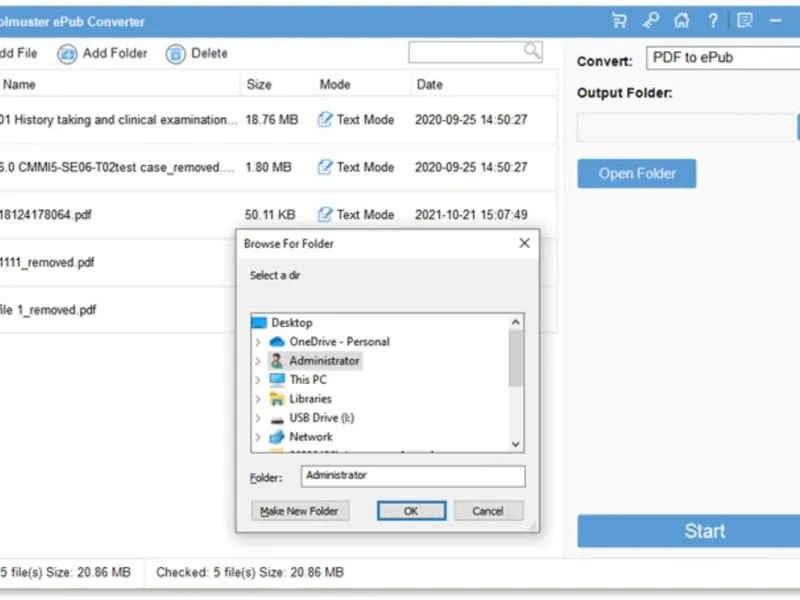800x600 pixels.
Task: Click the 1.80 MB size cell
Action: (268, 167)
